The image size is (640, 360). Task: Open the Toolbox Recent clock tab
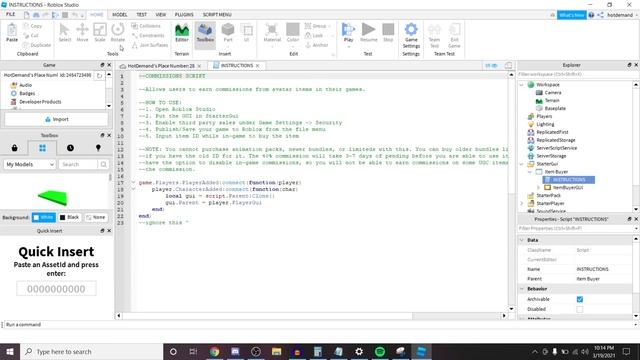pyautogui.click(x=70, y=148)
